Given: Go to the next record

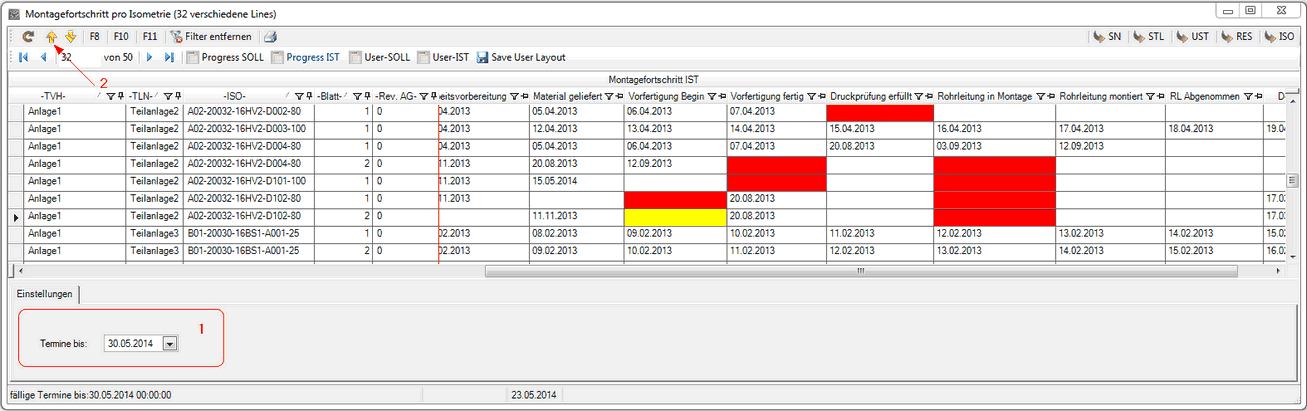Looking at the screenshot, I should 150,58.
